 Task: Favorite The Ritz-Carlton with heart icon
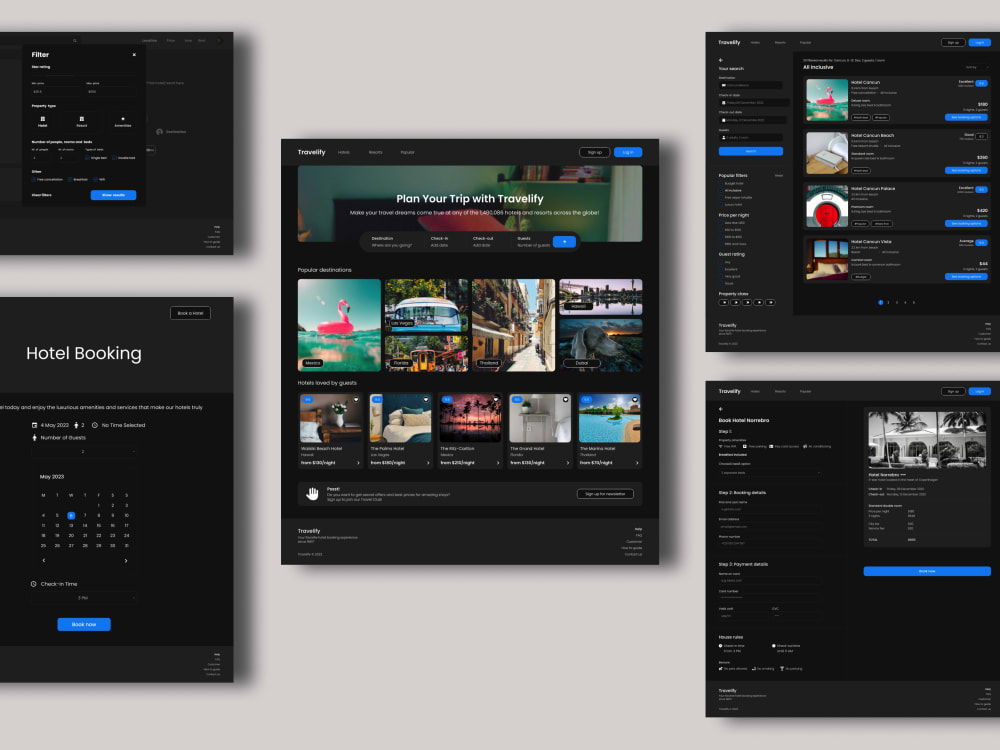coord(496,400)
